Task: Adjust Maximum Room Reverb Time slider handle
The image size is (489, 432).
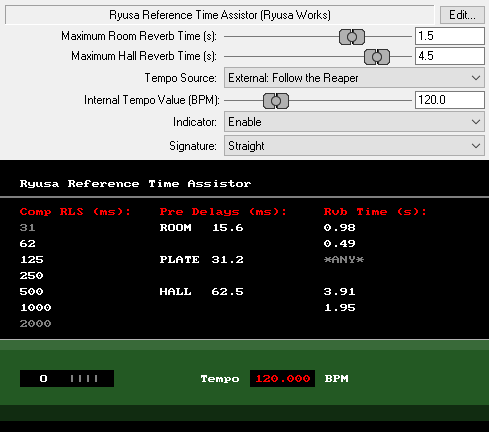Action: [352, 37]
